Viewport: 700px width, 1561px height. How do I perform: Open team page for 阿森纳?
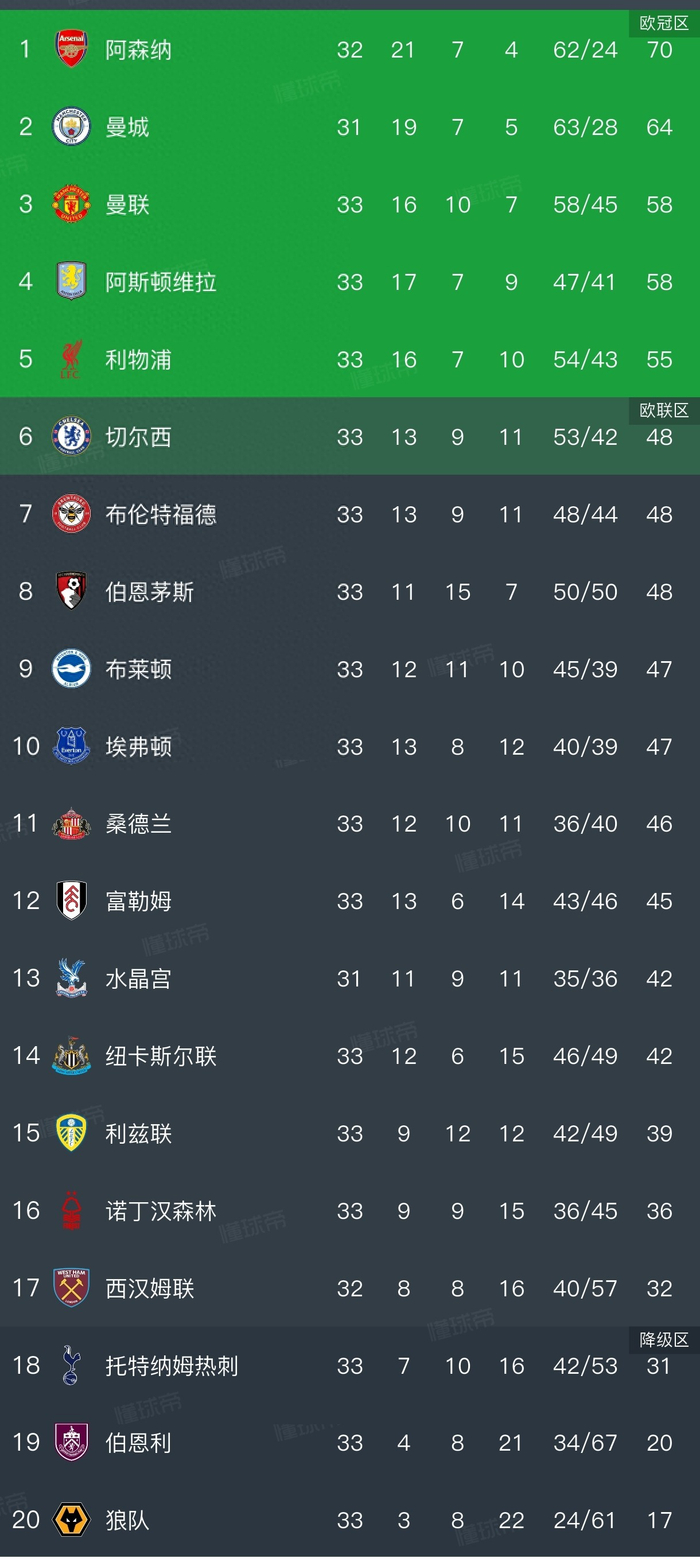click(139, 49)
